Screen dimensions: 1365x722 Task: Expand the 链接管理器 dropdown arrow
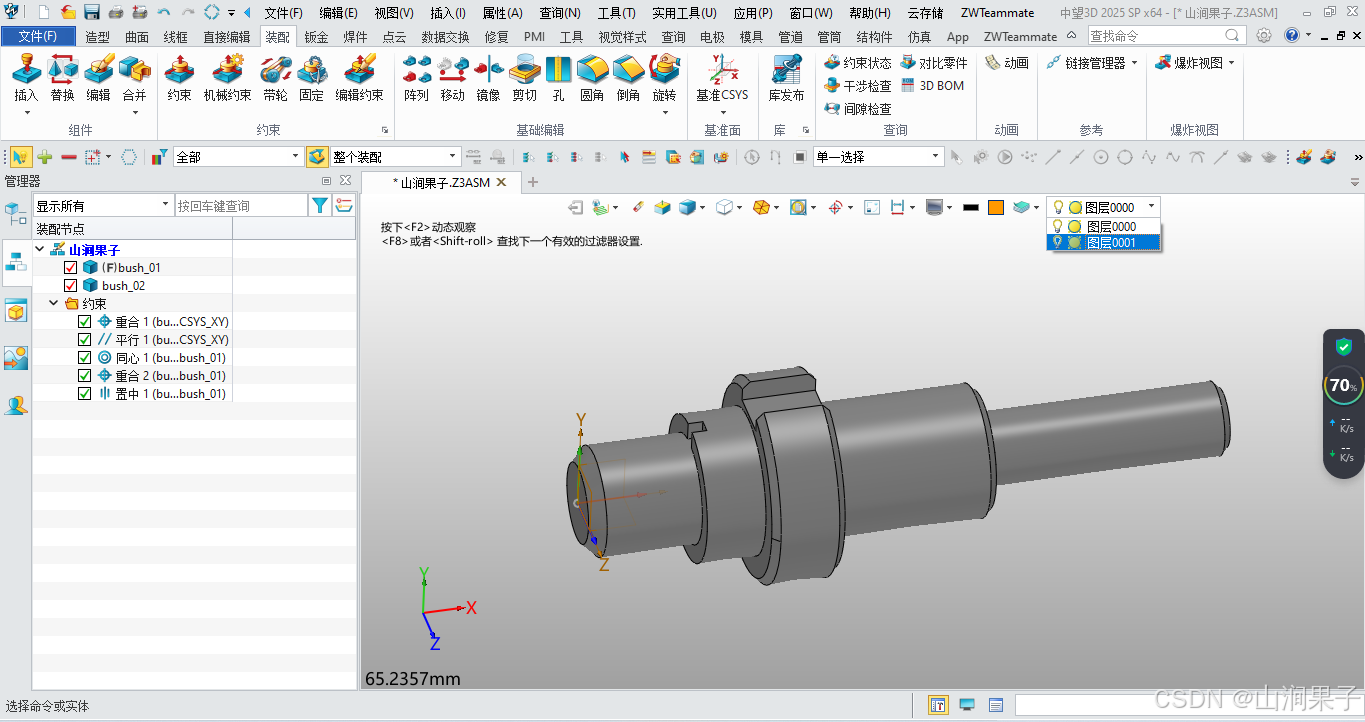point(1134,63)
